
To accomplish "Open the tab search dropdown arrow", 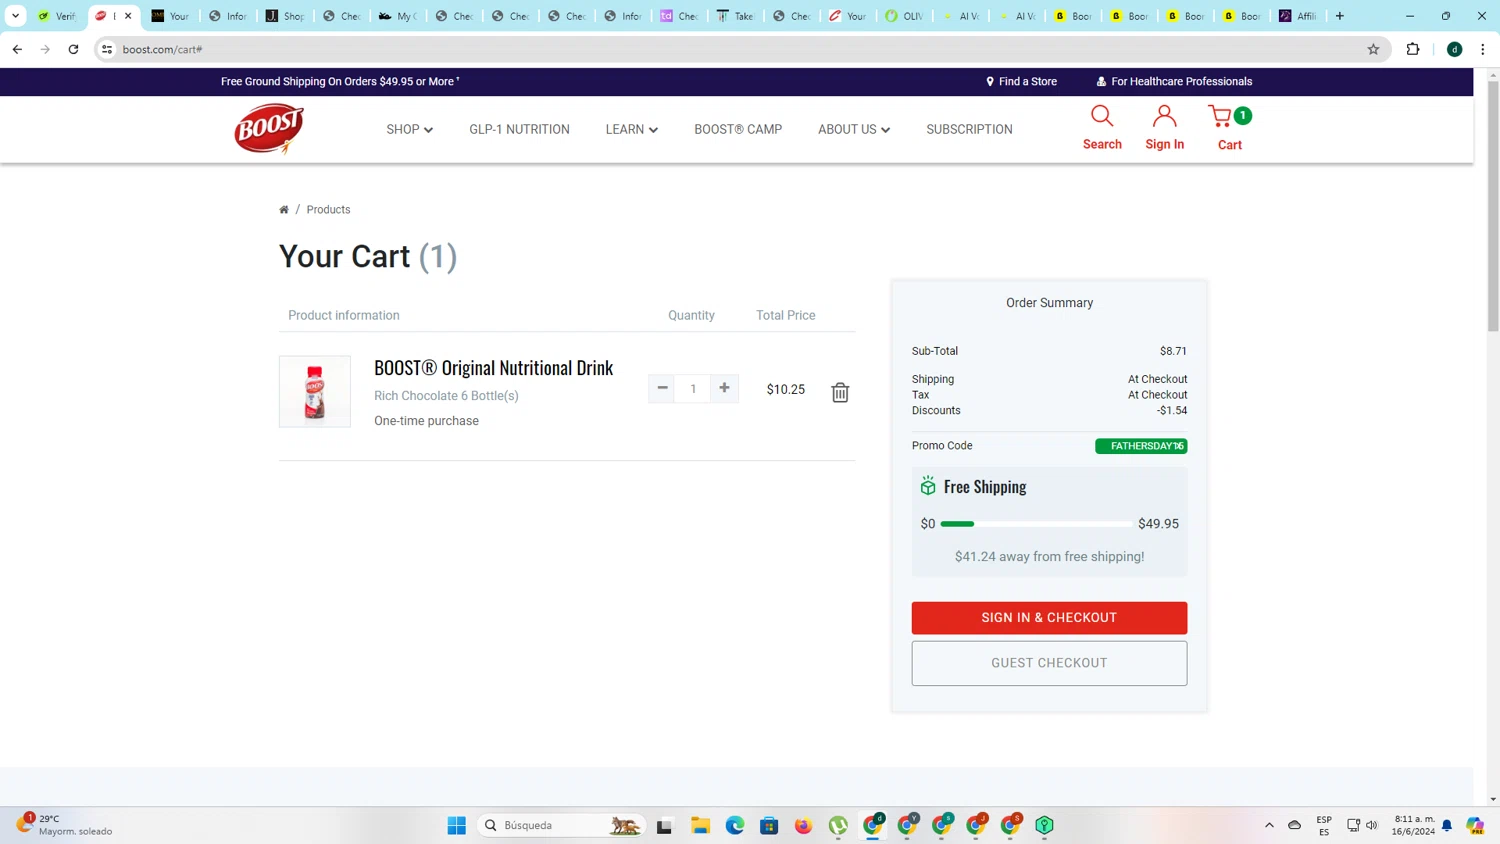I will point(15,16).
